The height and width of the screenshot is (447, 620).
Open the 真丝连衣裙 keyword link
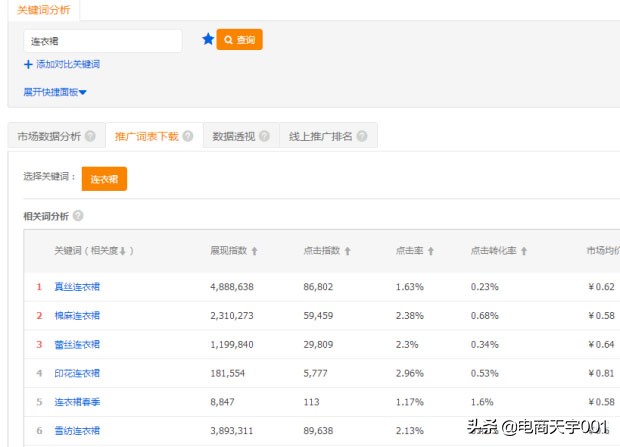point(77,287)
